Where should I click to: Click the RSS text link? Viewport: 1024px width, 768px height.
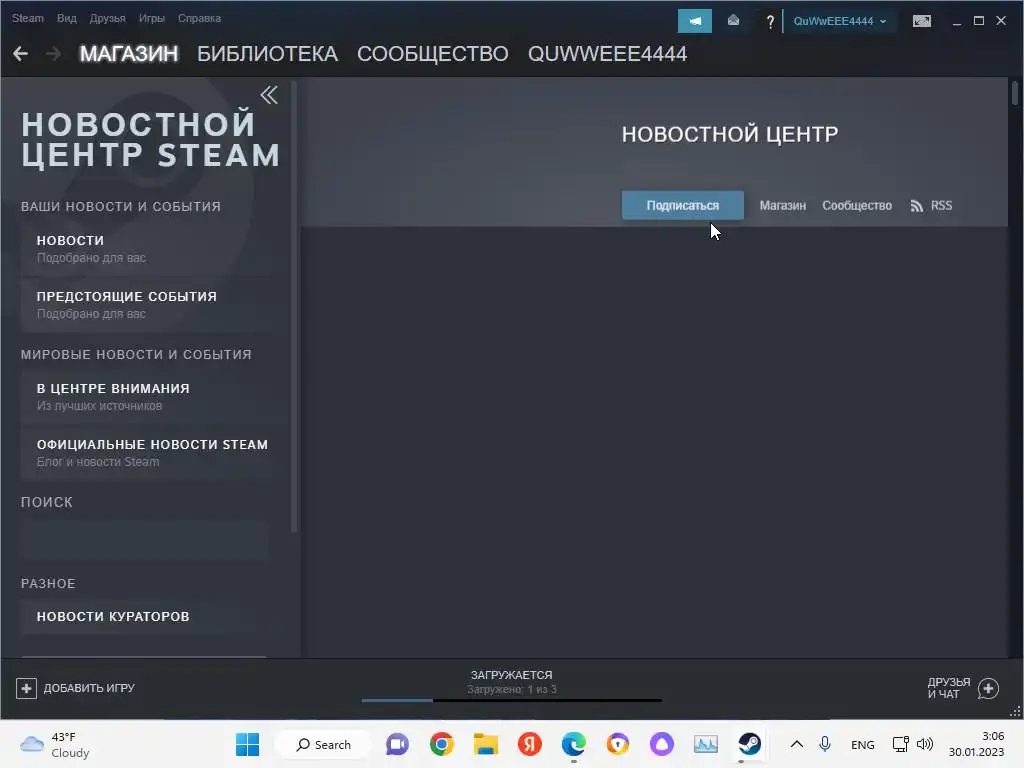(941, 206)
